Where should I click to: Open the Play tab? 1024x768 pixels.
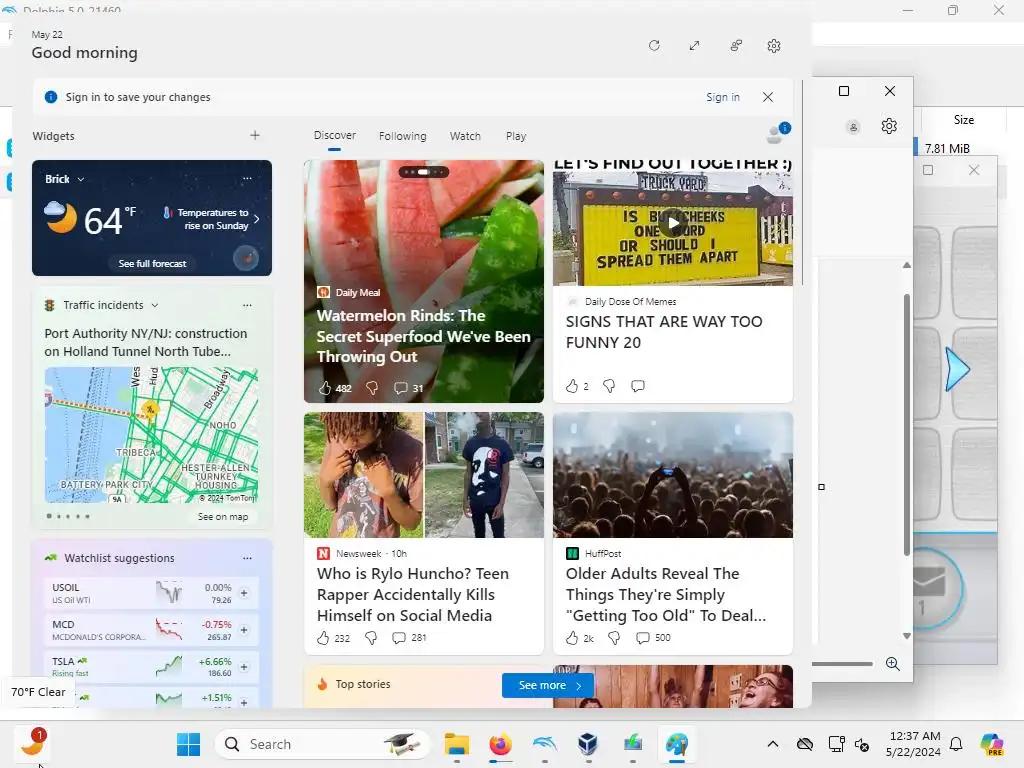(x=516, y=136)
